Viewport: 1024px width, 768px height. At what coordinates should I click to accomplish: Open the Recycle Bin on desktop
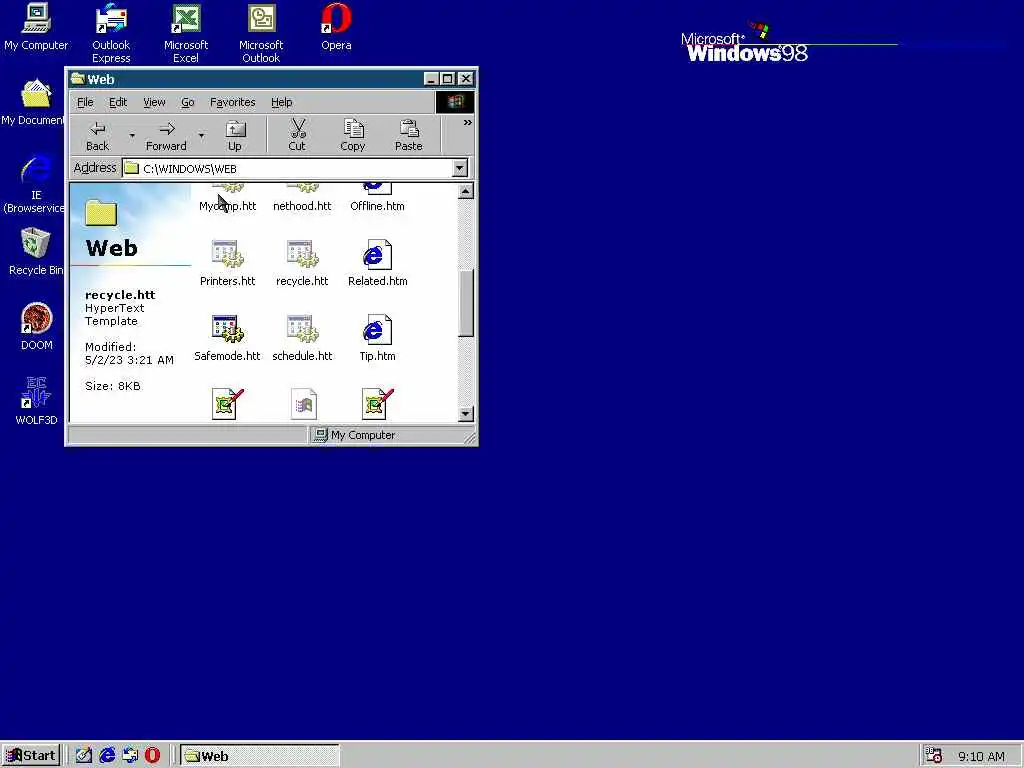click(35, 251)
